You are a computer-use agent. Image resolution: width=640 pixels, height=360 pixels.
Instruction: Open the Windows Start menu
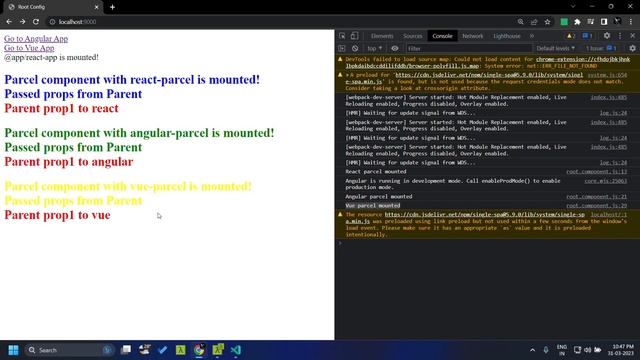[x=13, y=350]
